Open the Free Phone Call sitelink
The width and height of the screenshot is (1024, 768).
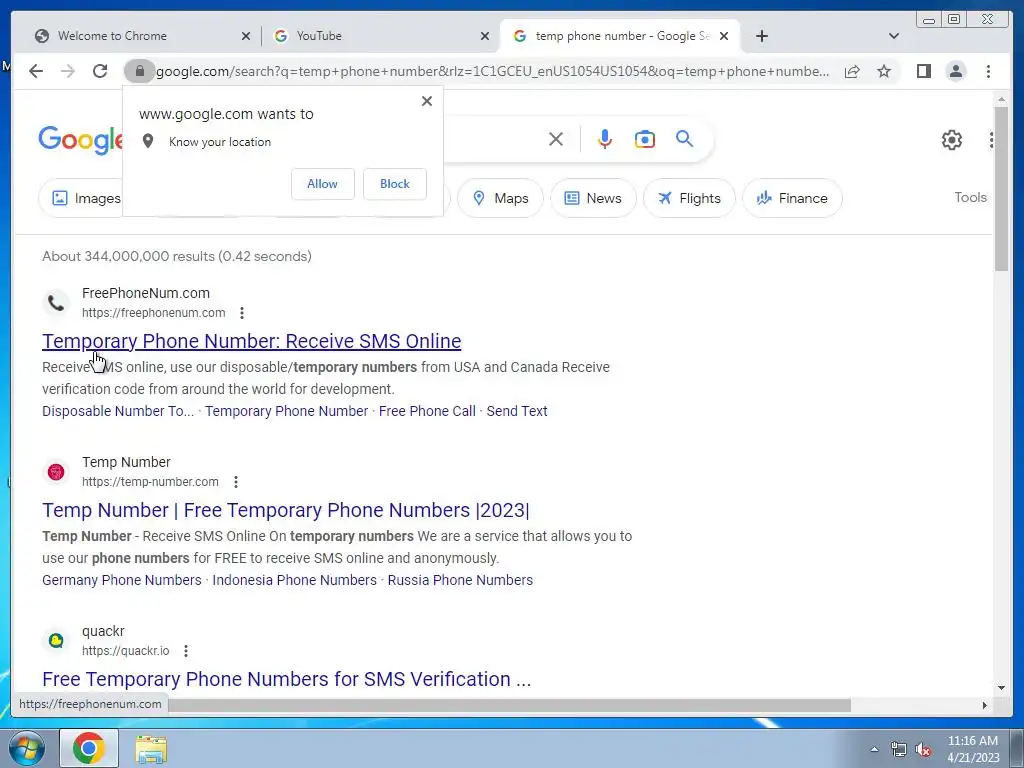427,411
